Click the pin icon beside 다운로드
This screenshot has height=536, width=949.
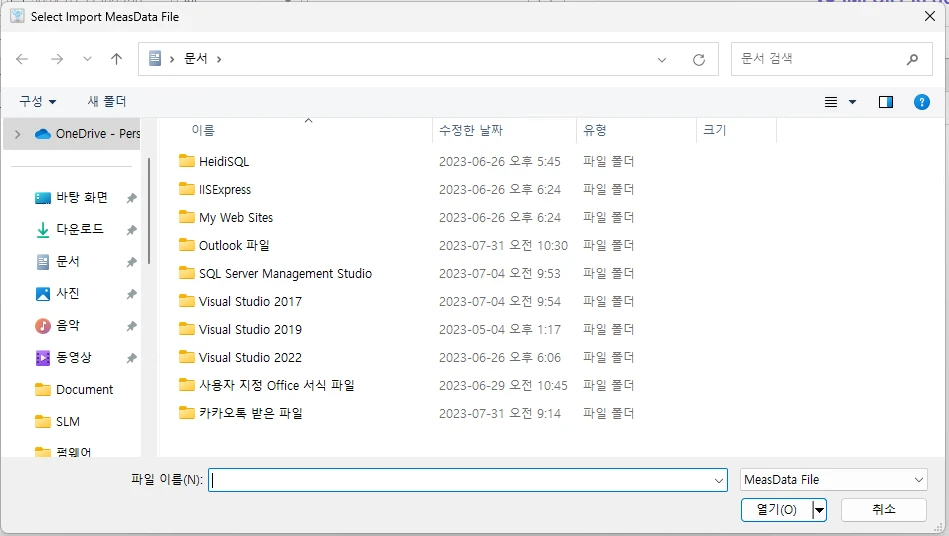[131, 230]
